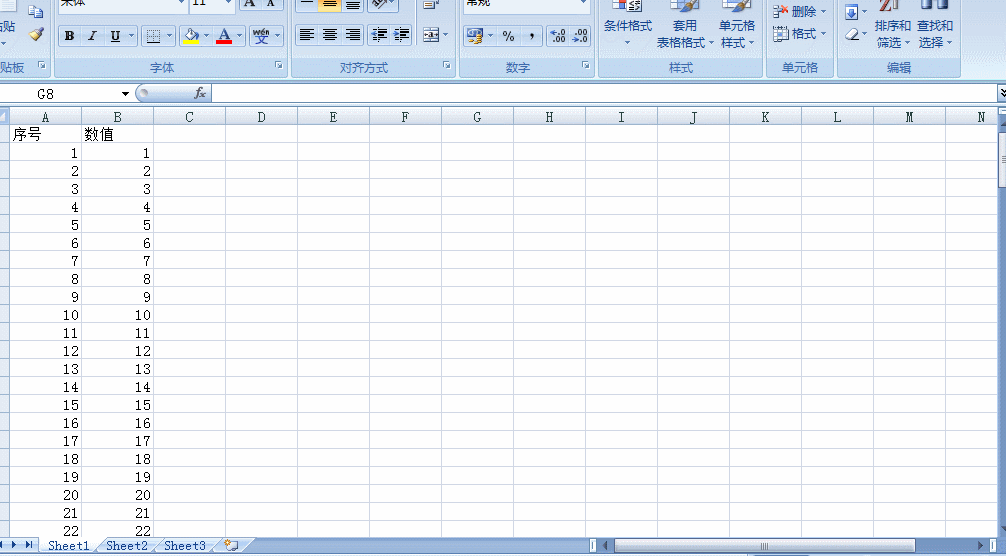Center text horizontally
The height and width of the screenshot is (556, 1006).
click(x=330, y=35)
